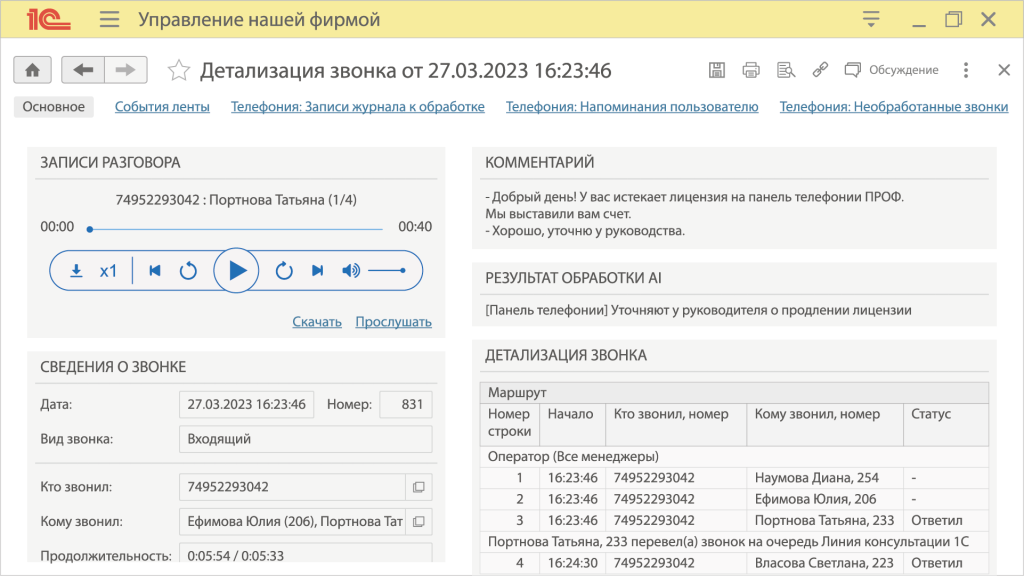Go back with the left arrow button
Image resolution: width=1024 pixels, height=576 pixels.
coord(83,70)
